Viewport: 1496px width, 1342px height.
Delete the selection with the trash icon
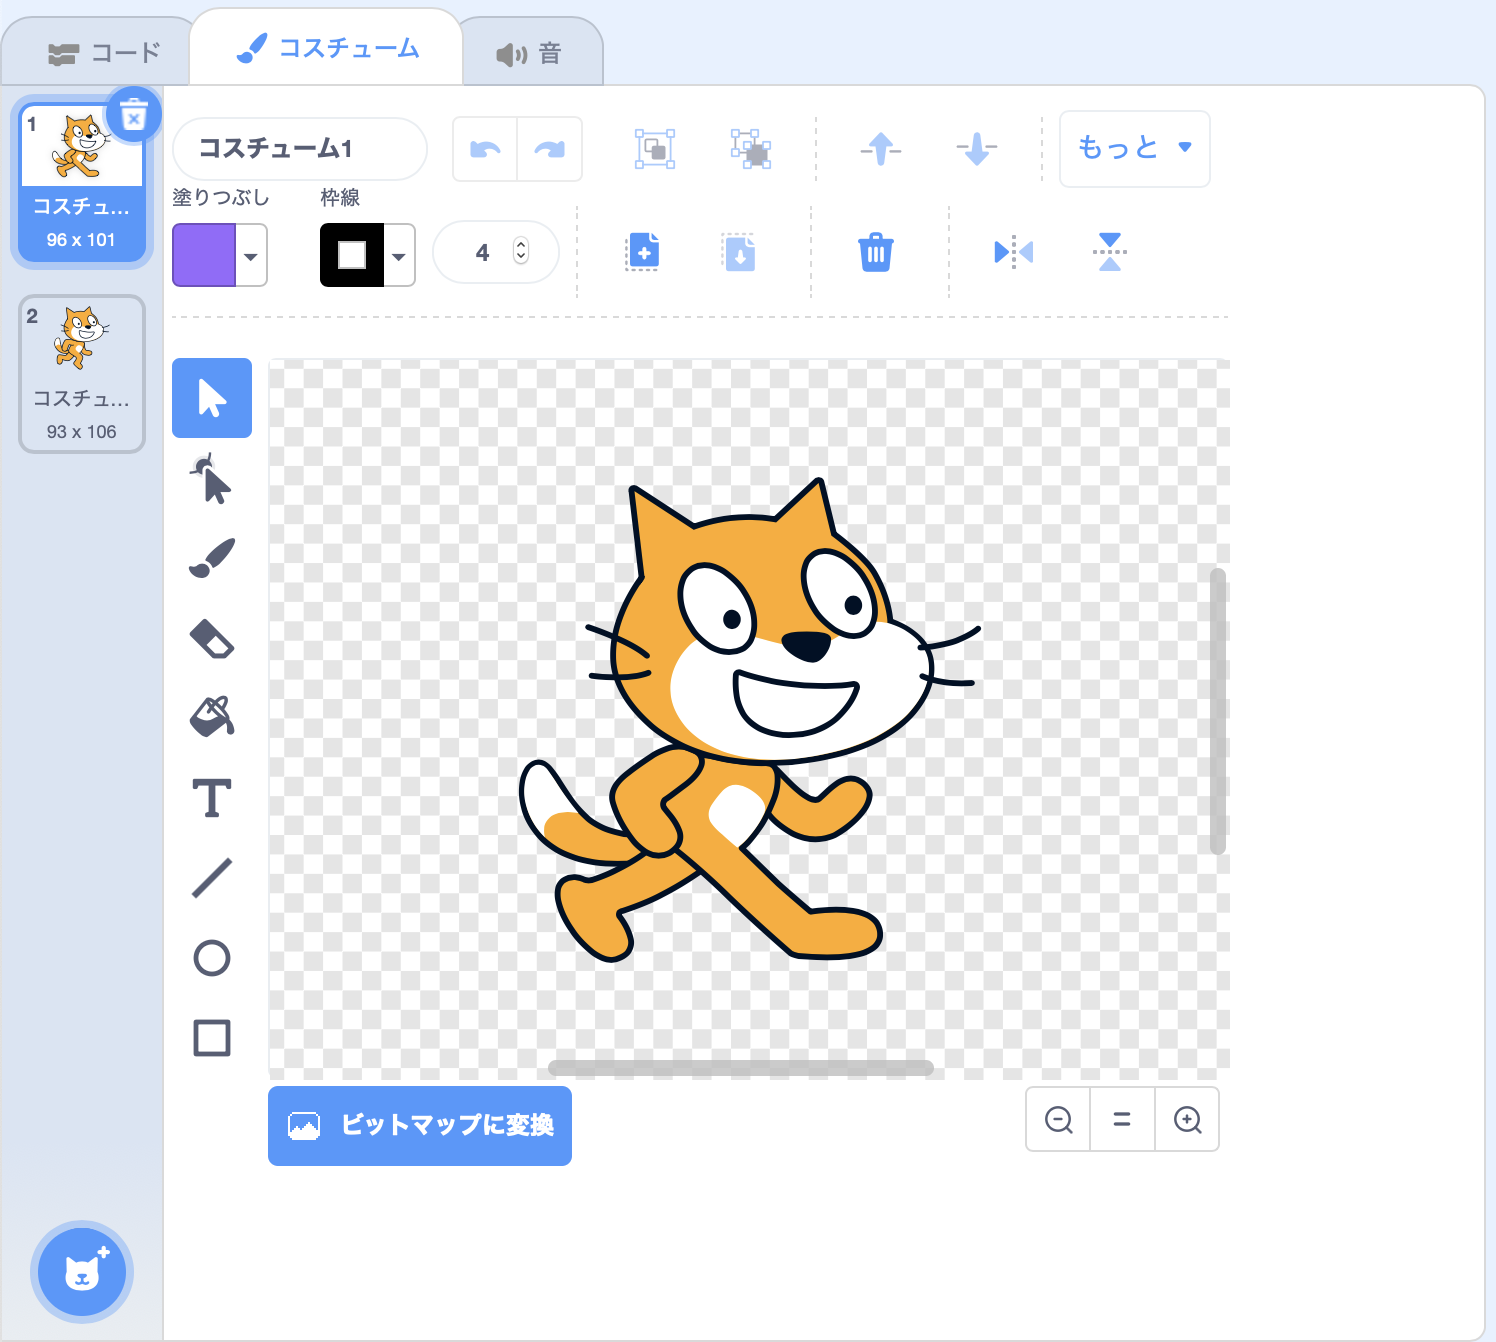tap(877, 252)
